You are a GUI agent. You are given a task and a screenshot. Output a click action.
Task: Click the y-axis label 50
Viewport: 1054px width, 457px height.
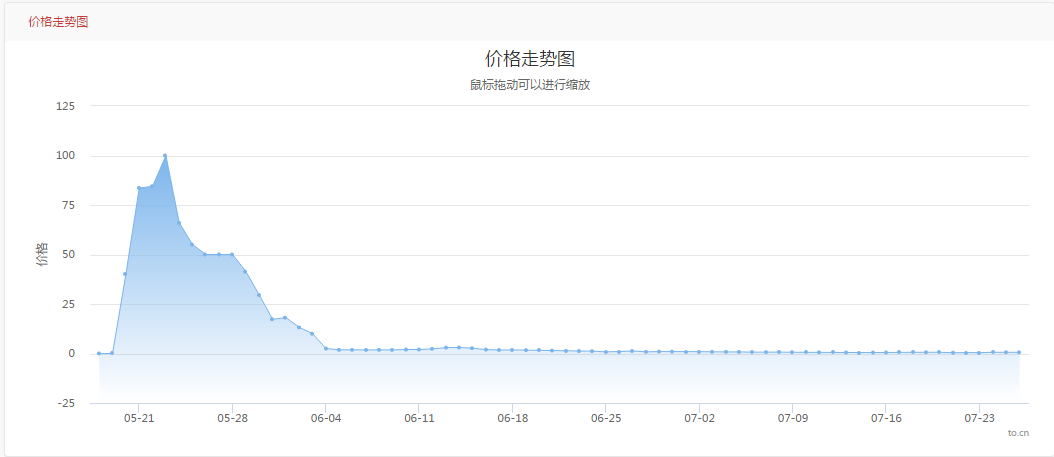pyautogui.click(x=68, y=255)
